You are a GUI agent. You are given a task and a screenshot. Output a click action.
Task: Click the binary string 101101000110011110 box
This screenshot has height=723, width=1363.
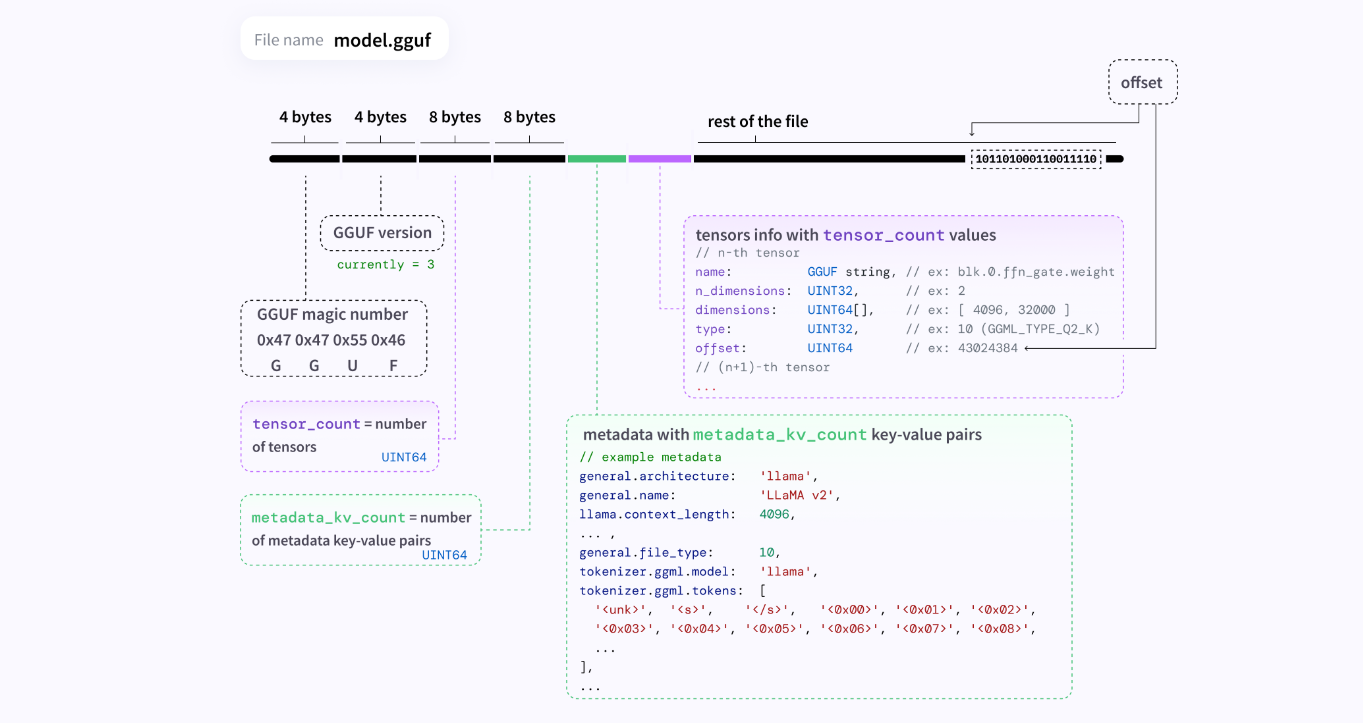(1035, 159)
